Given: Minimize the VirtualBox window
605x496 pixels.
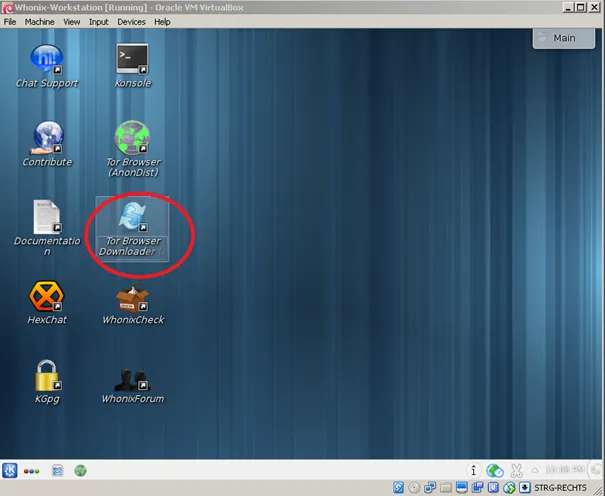Looking at the screenshot, I should pos(568,7).
